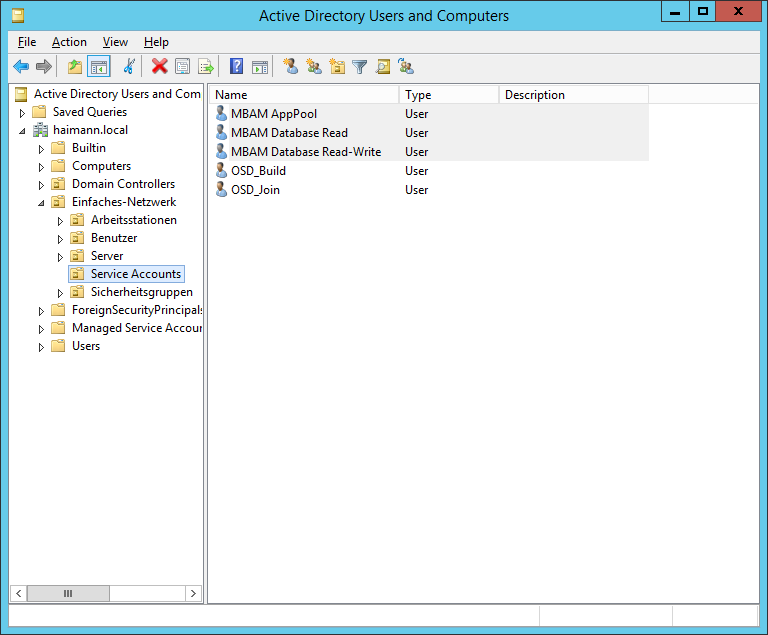Viewport: 768px width, 635px height.
Task: Click haimann.local domain icon
Action: coord(40,130)
